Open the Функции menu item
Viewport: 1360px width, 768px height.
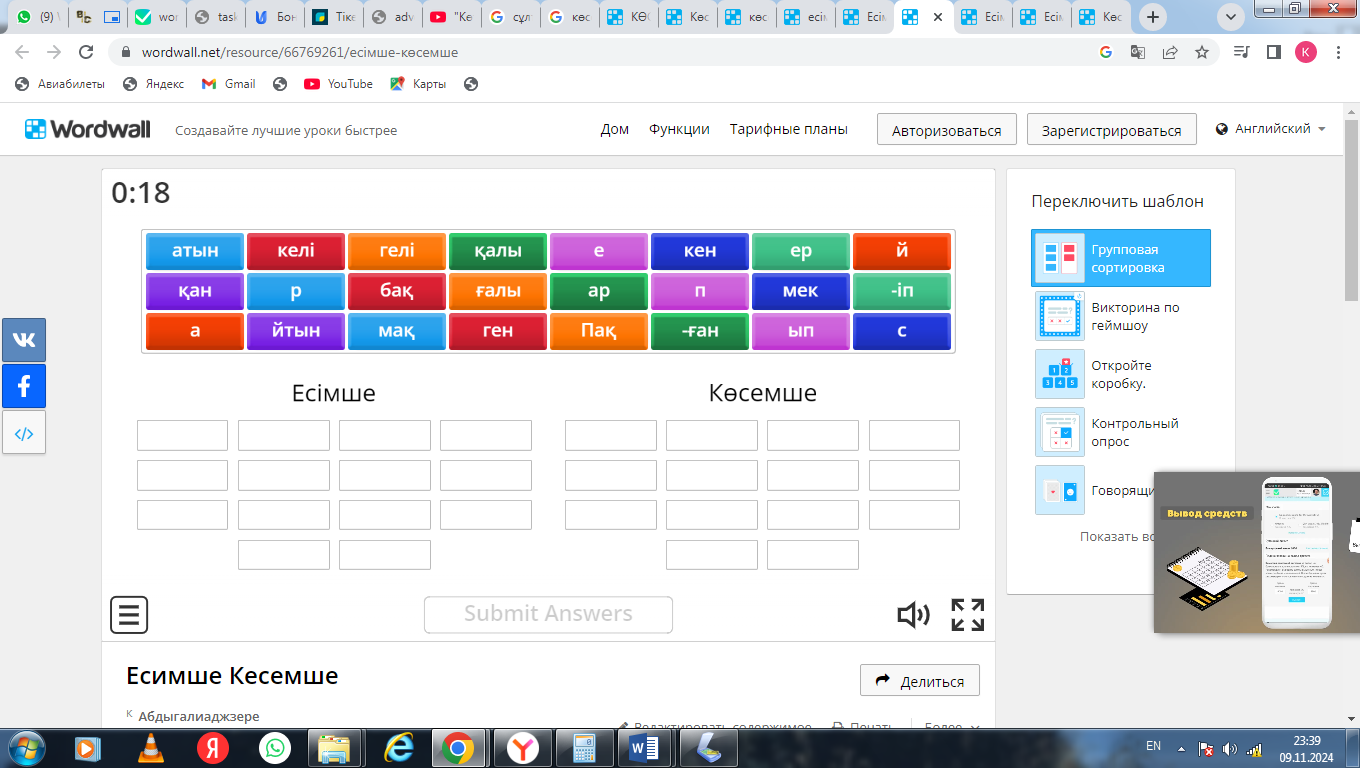[x=679, y=129]
